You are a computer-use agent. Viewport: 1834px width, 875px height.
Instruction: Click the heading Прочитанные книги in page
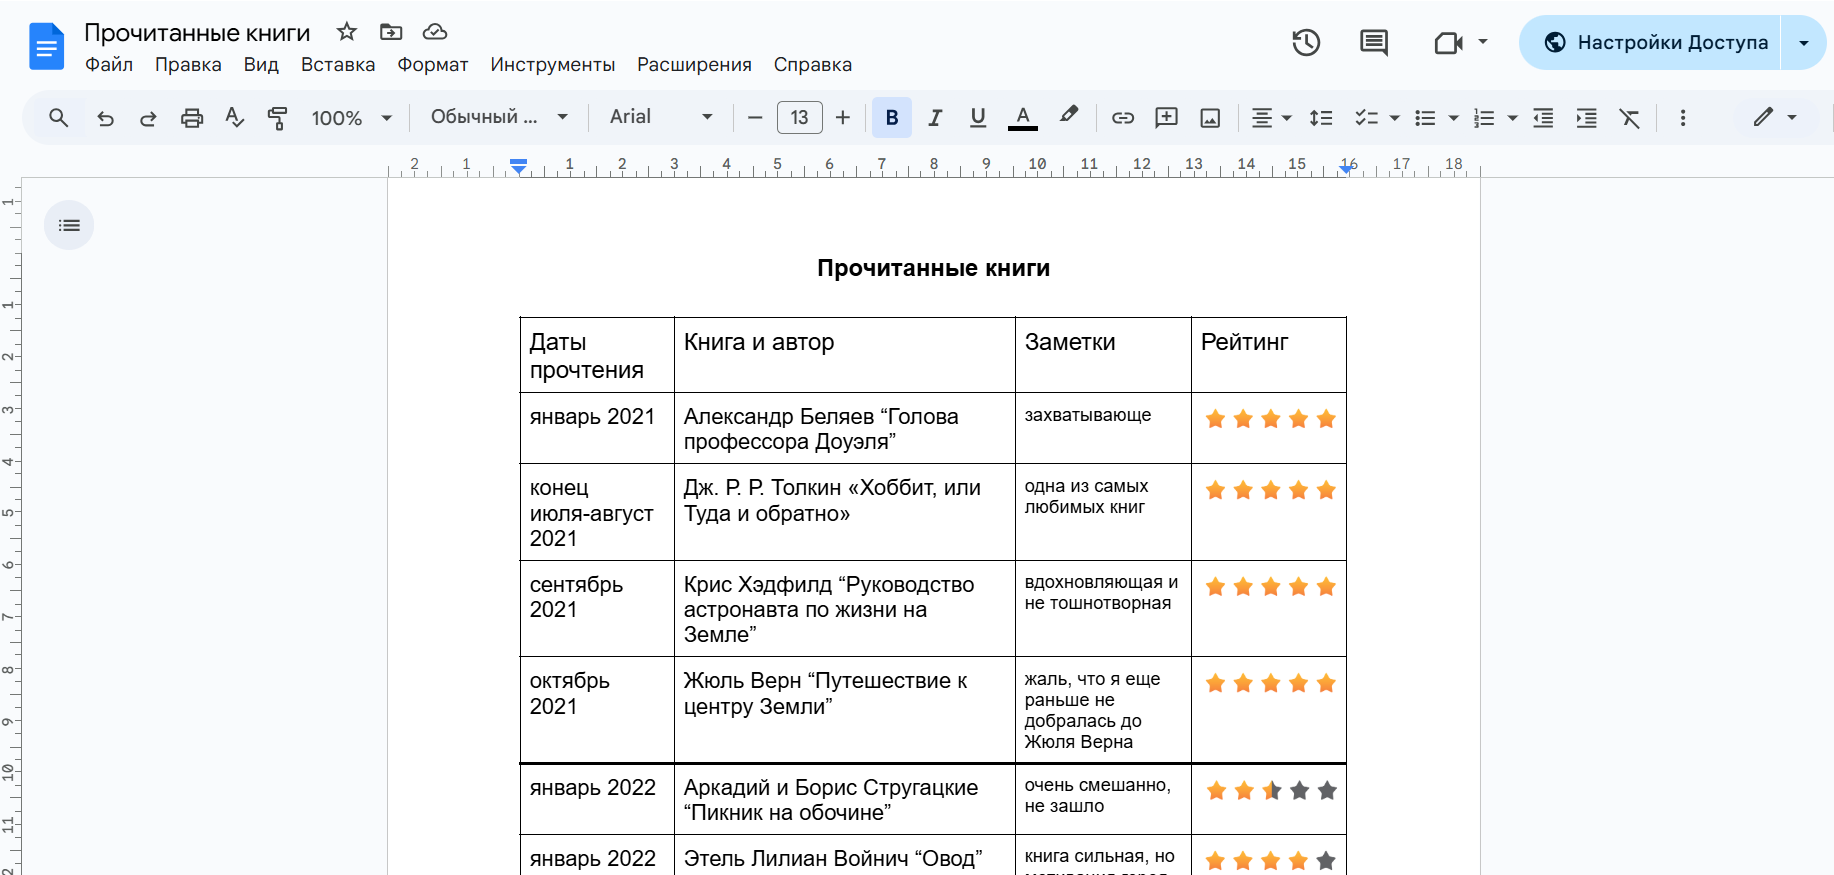[x=933, y=268]
